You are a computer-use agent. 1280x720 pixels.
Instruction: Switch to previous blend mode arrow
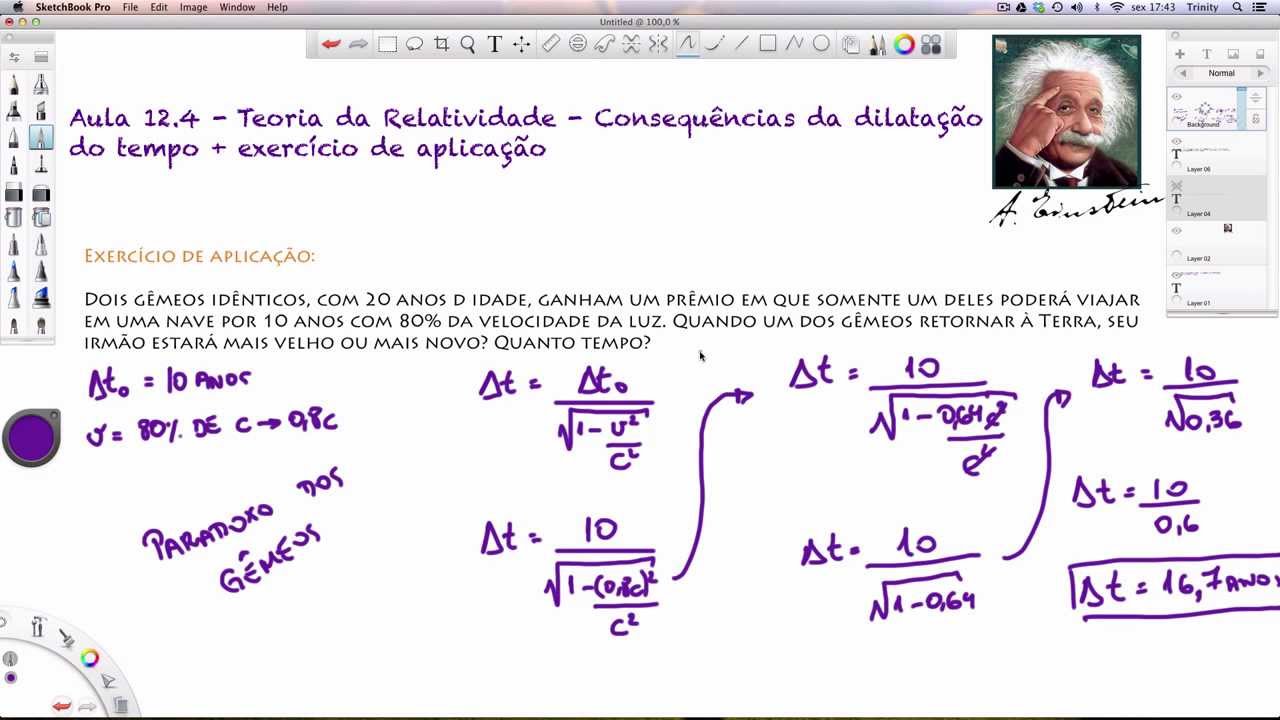pos(1184,73)
